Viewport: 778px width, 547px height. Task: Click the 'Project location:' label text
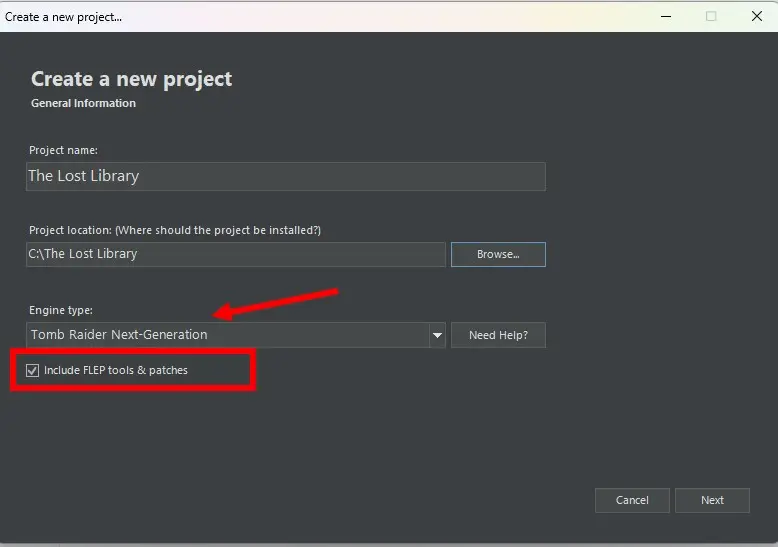[174, 230]
